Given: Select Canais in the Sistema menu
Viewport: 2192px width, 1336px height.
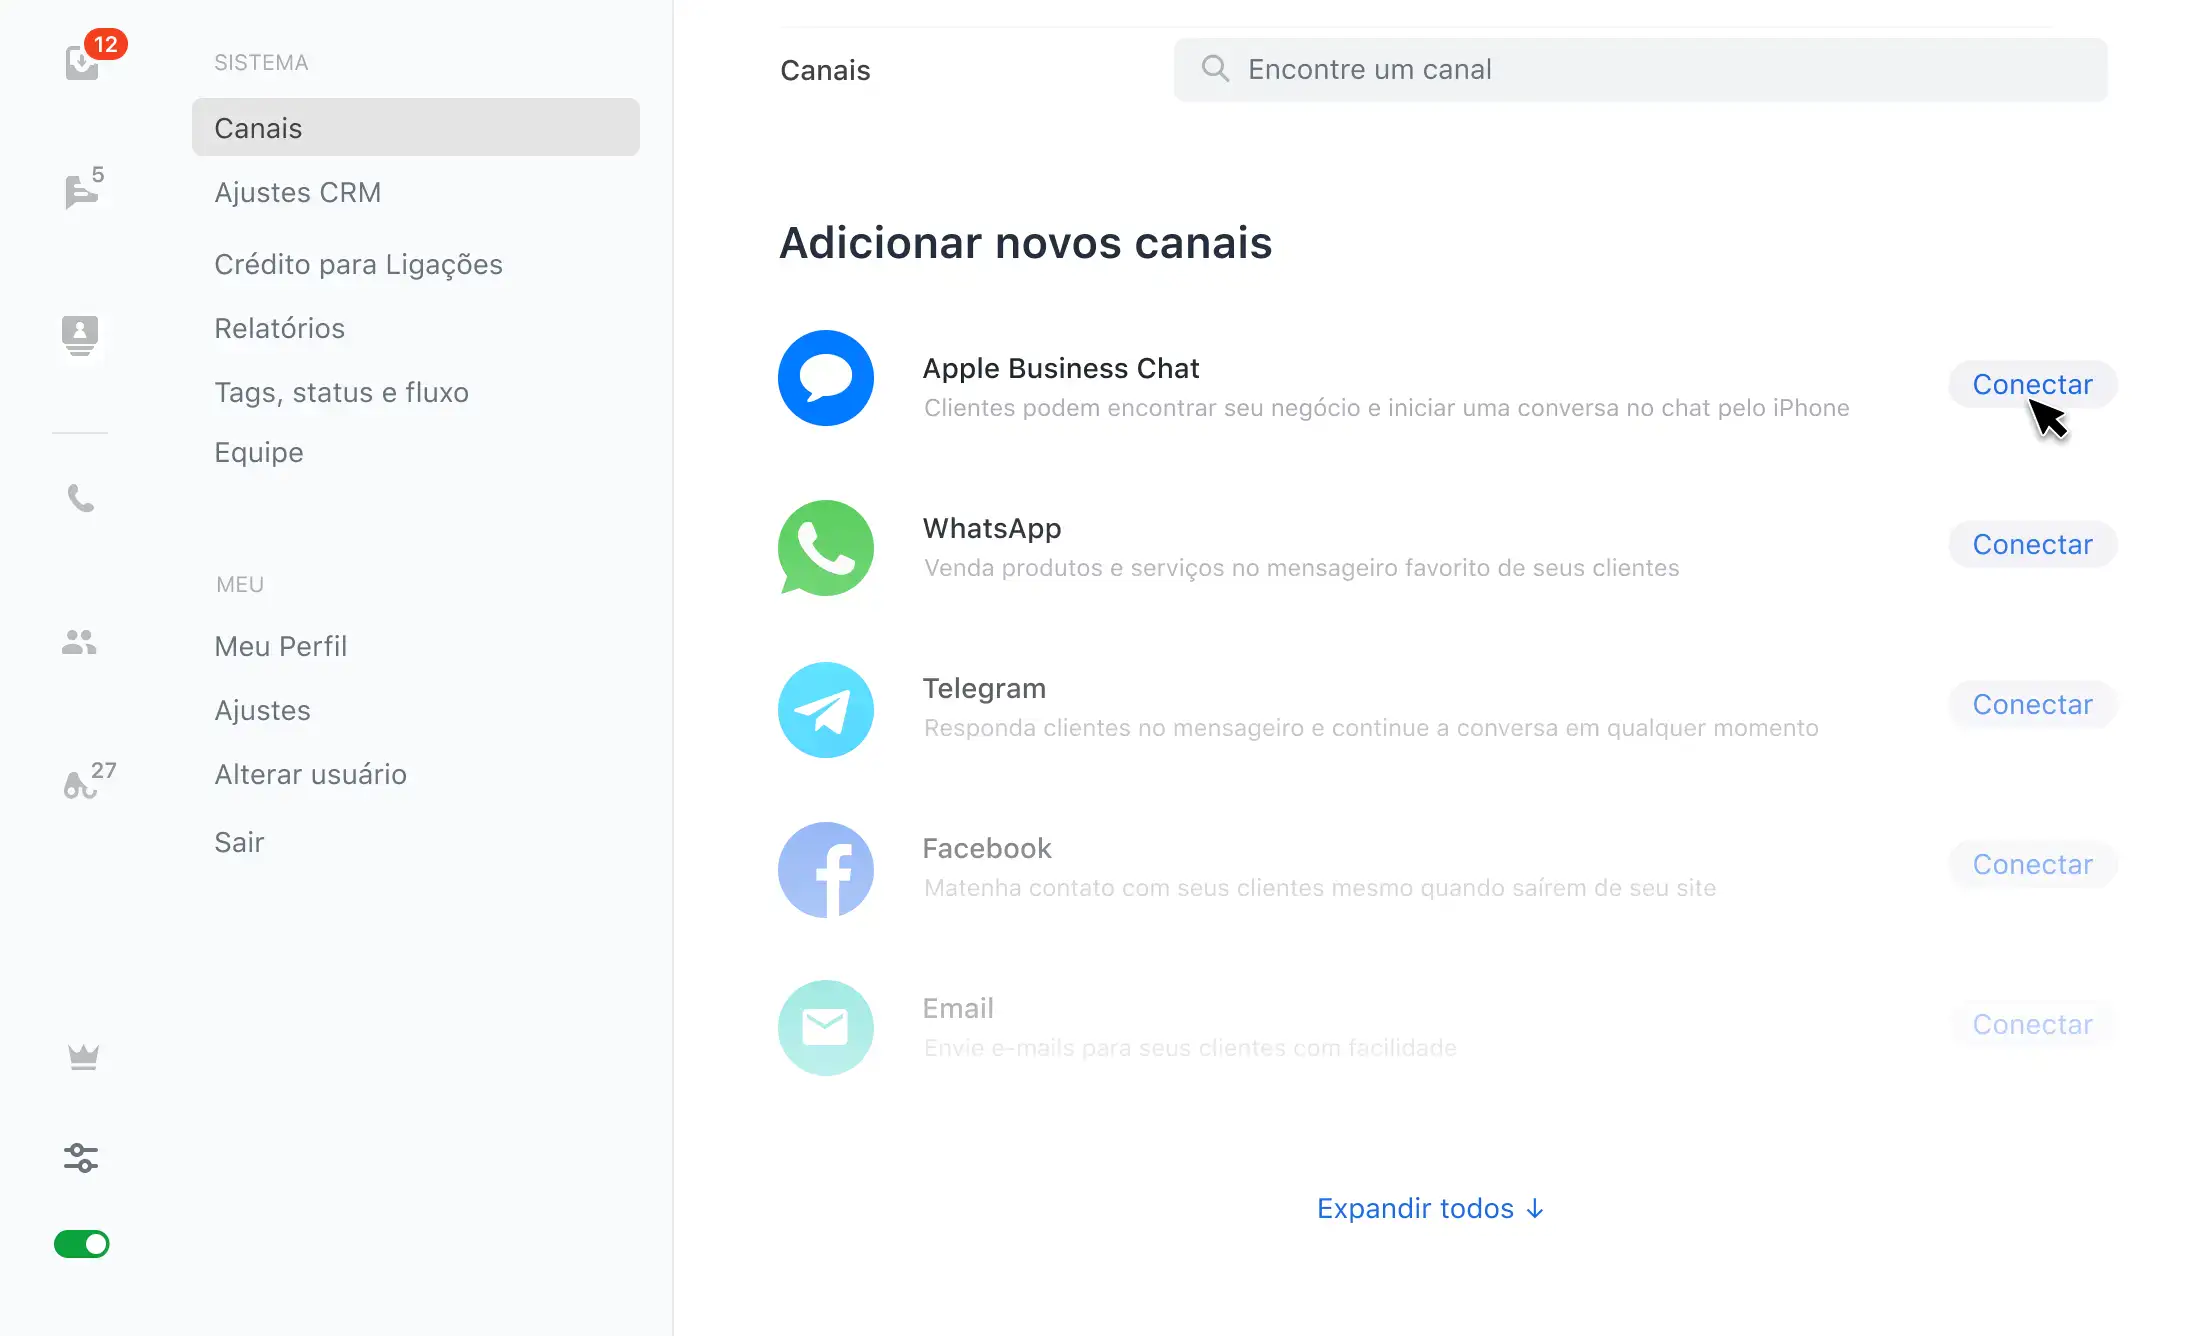Looking at the screenshot, I should pos(415,128).
